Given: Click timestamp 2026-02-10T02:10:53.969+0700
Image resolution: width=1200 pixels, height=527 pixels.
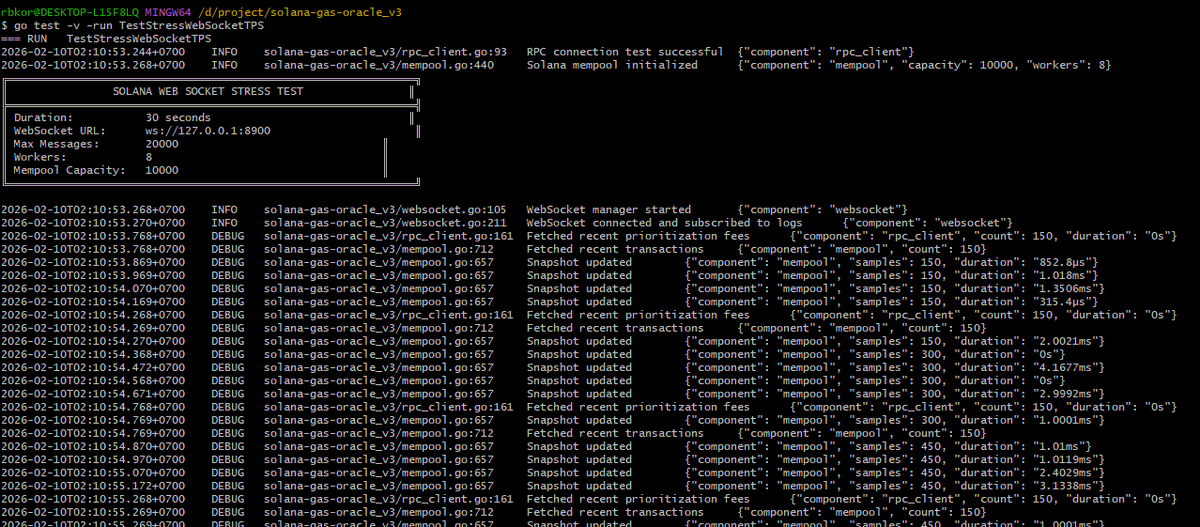Looking at the screenshot, I should pos(93,275).
